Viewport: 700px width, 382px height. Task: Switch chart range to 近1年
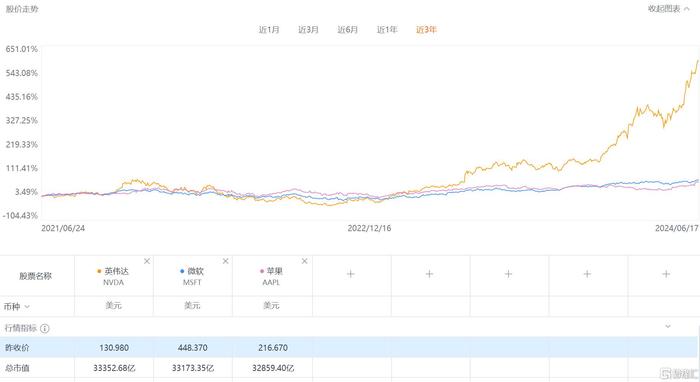[387, 30]
